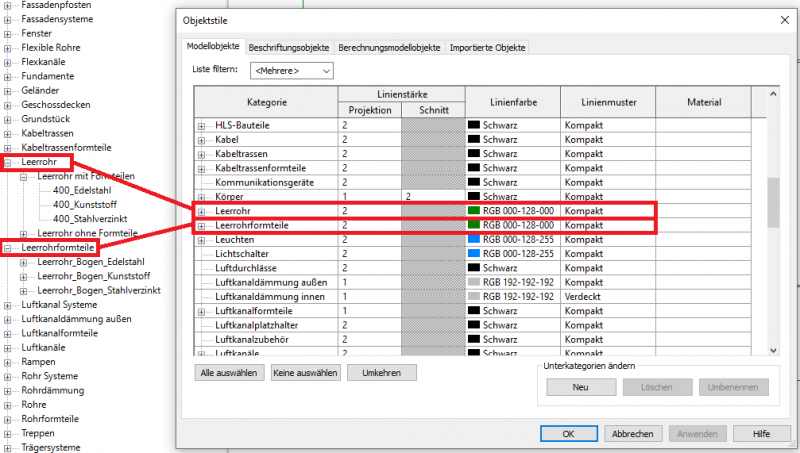The height and width of the screenshot is (453, 800).
Task: Expand the Leuchten category row
Action: pos(203,241)
